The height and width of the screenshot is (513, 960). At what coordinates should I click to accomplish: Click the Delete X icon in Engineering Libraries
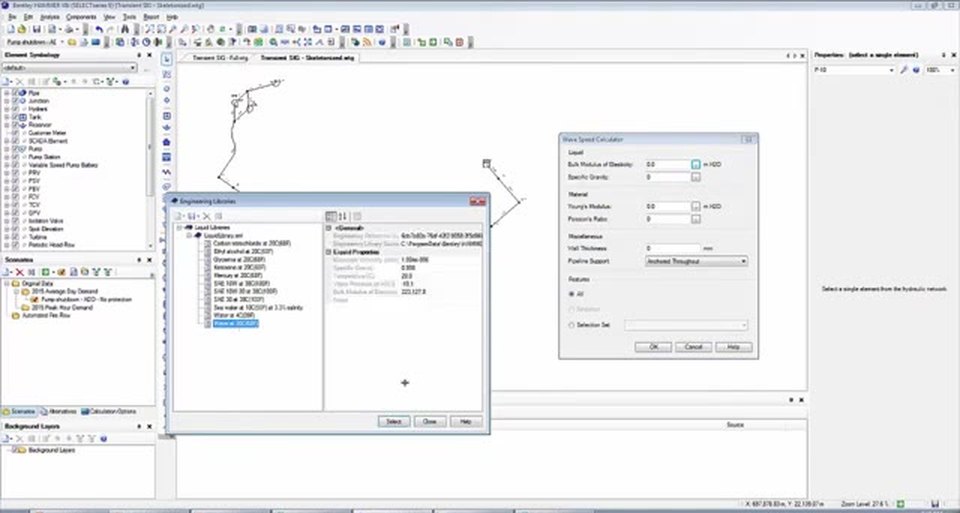tap(206, 216)
